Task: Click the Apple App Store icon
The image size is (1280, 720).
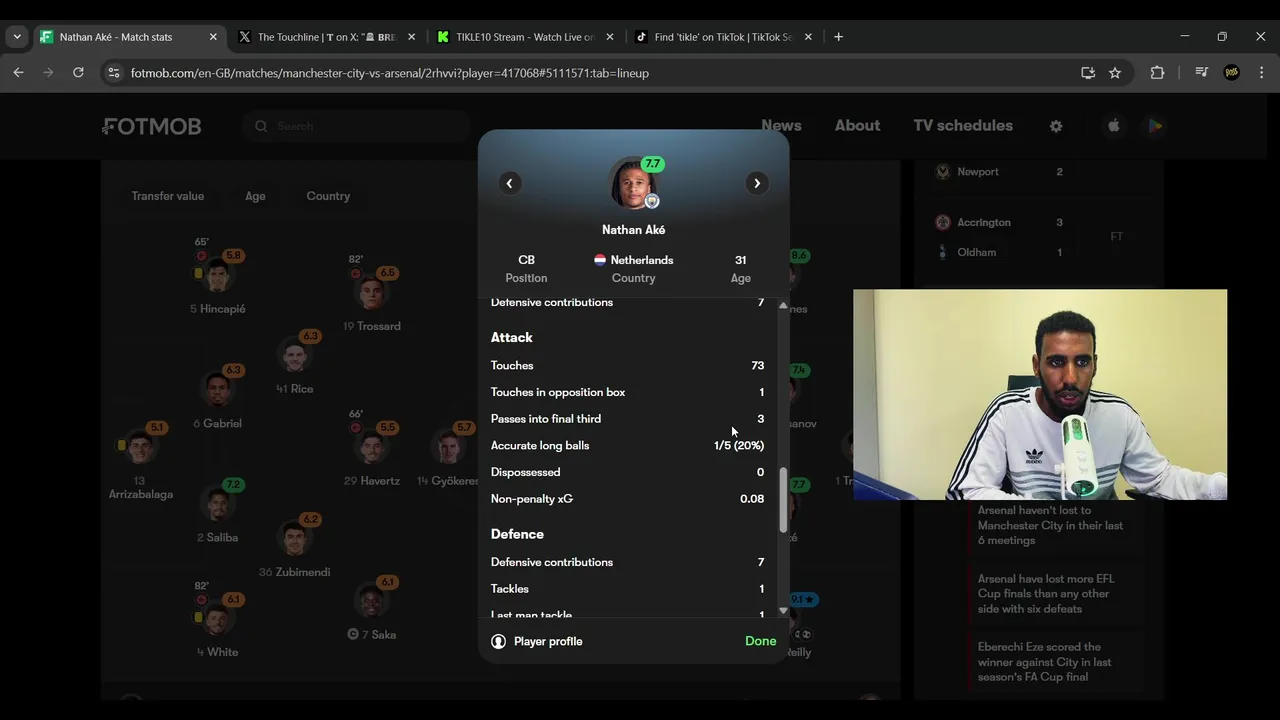Action: (x=1113, y=126)
